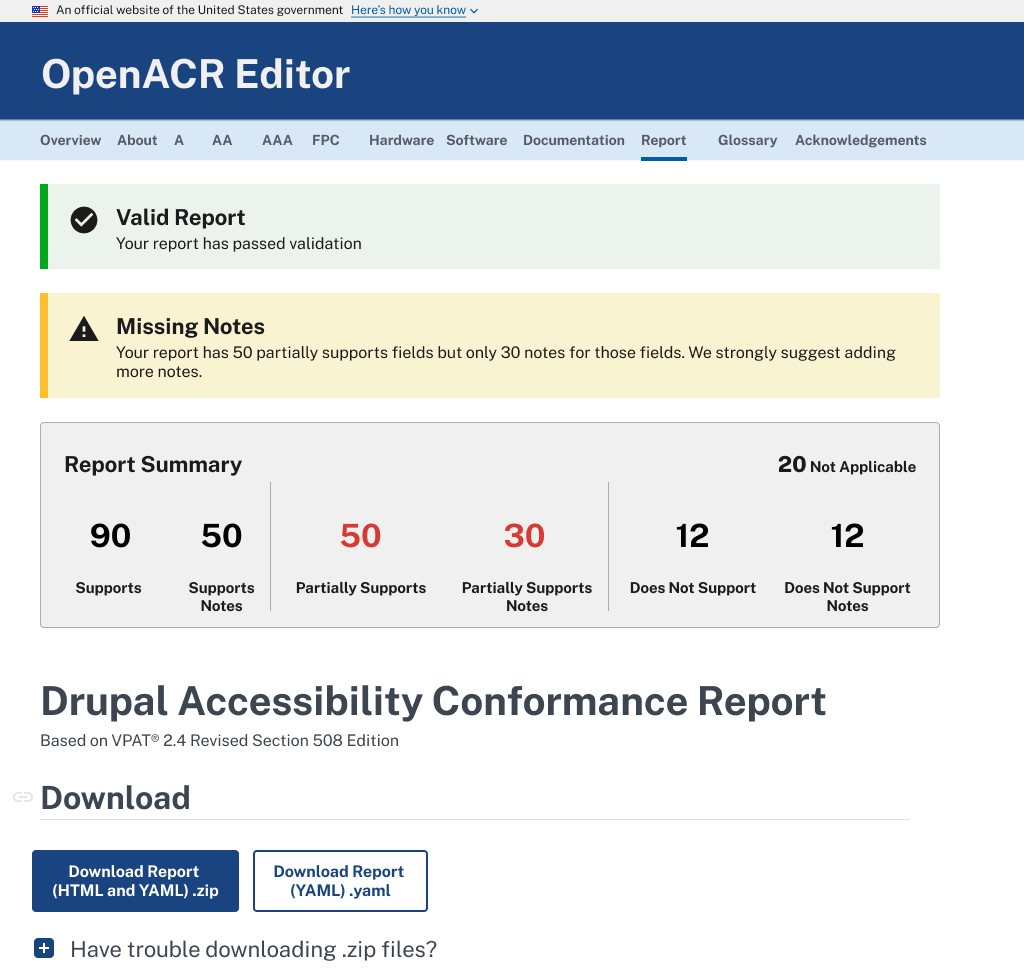This screenshot has width=1024, height=974.
Task: Open the FPC tab
Action: (x=326, y=140)
